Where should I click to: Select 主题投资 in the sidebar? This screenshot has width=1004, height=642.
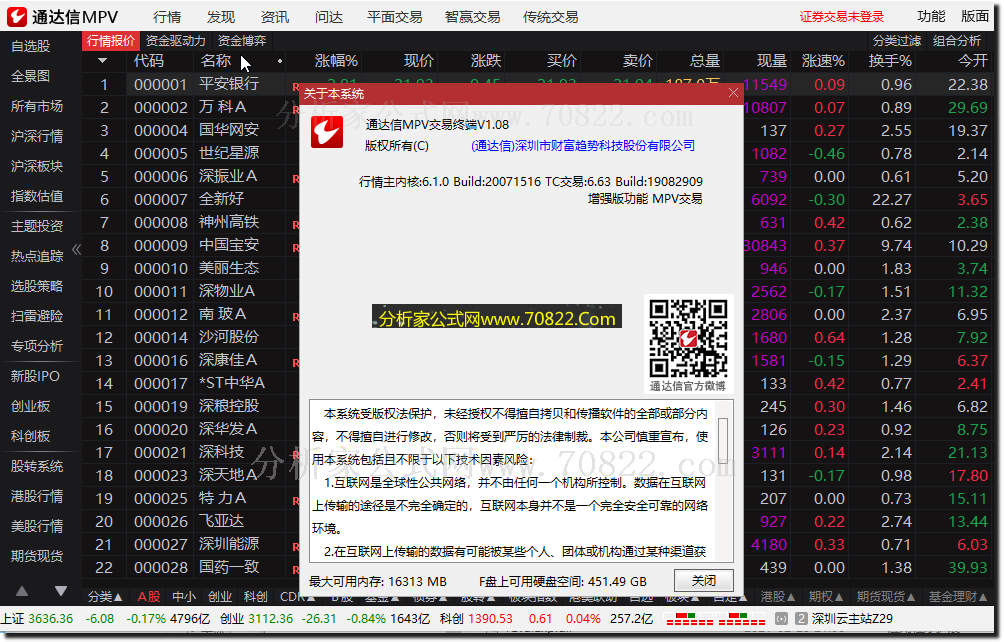click(37, 227)
